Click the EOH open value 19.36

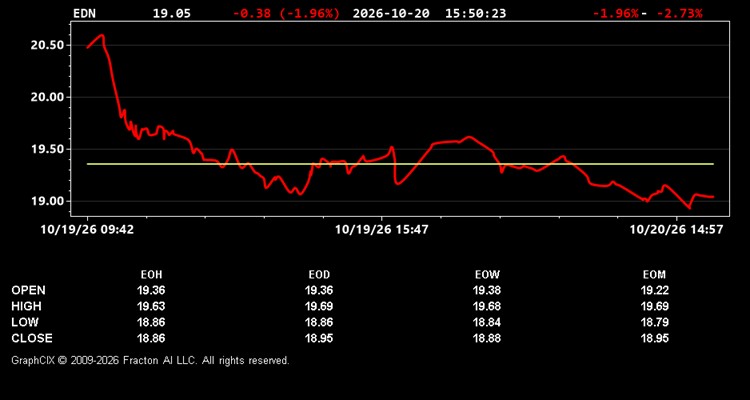tap(151, 290)
